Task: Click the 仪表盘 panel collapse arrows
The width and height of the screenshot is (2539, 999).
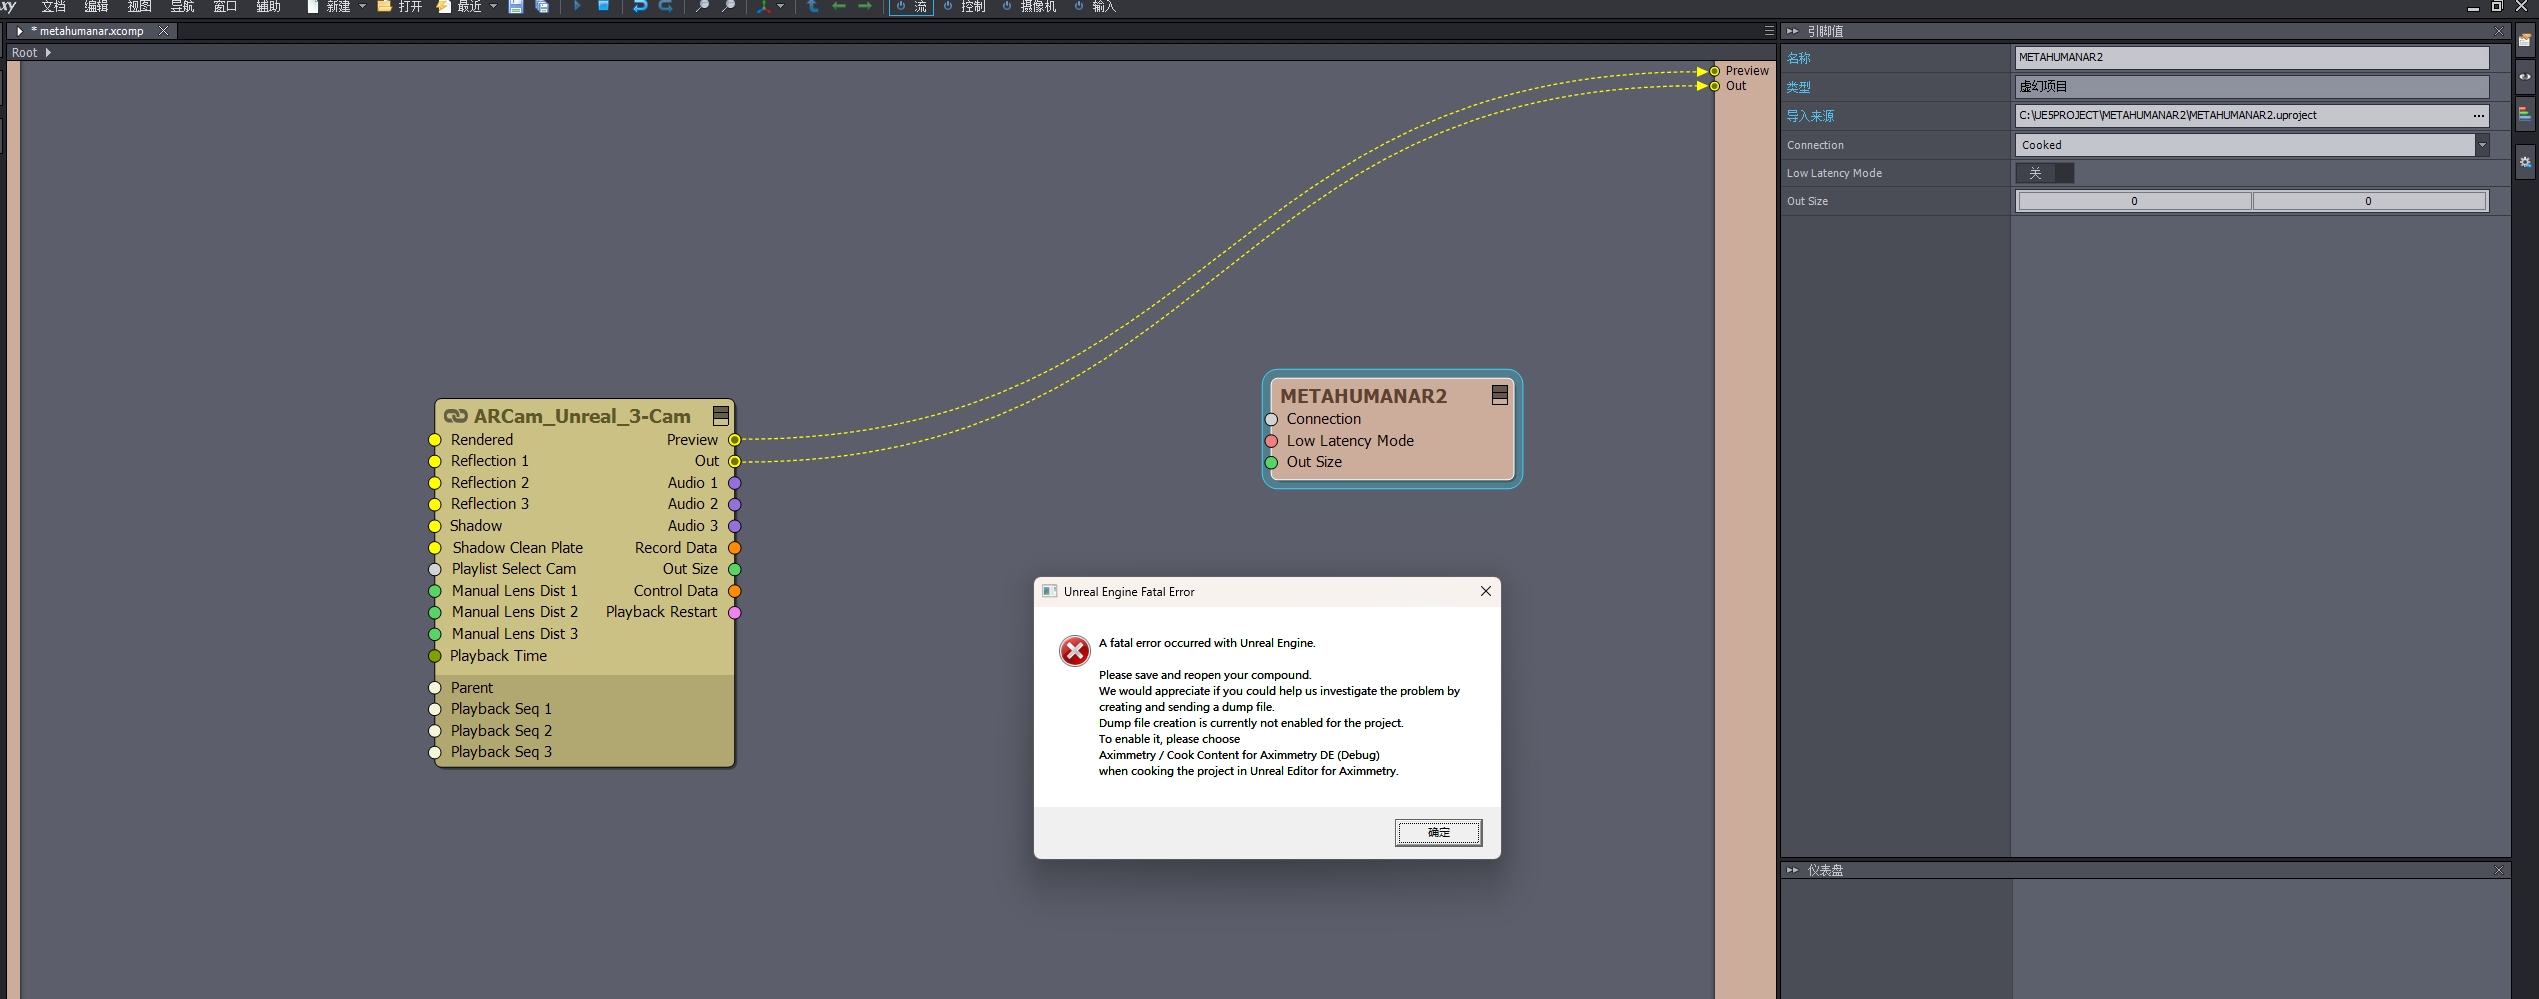Action: point(1792,870)
